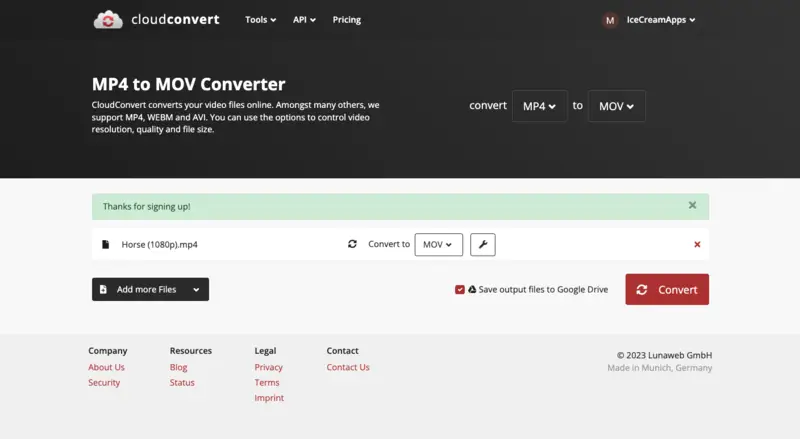Click the file icon next to Horse (1080p).mp4
Viewport: 800px width, 439px height.
point(106,245)
